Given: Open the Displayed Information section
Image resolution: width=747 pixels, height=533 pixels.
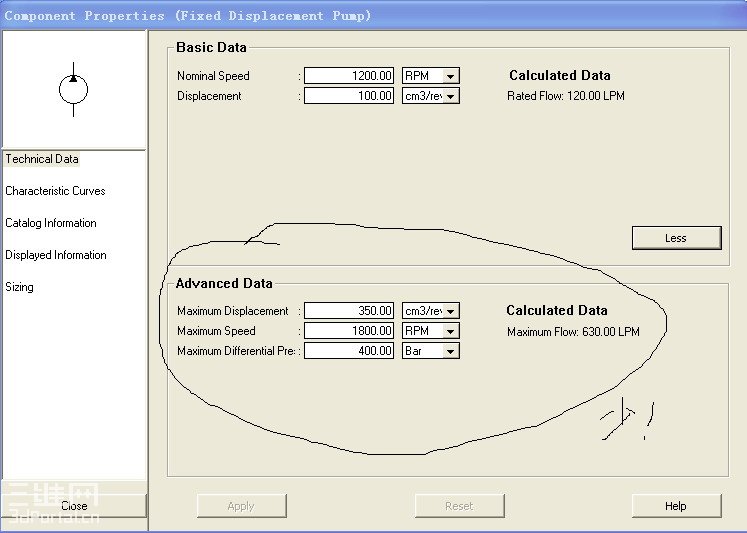Looking at the screenshot, I should (x=56, y=255).
